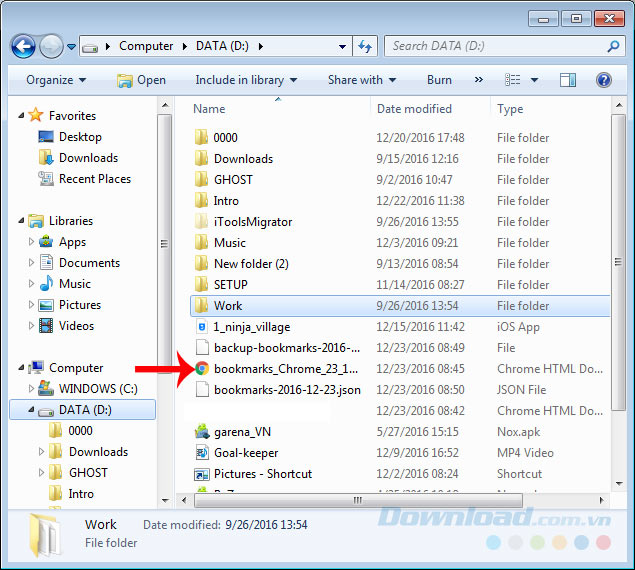Expand the Documents library
635x570 pixels.
pyautogui.click(x=31, y=263)
